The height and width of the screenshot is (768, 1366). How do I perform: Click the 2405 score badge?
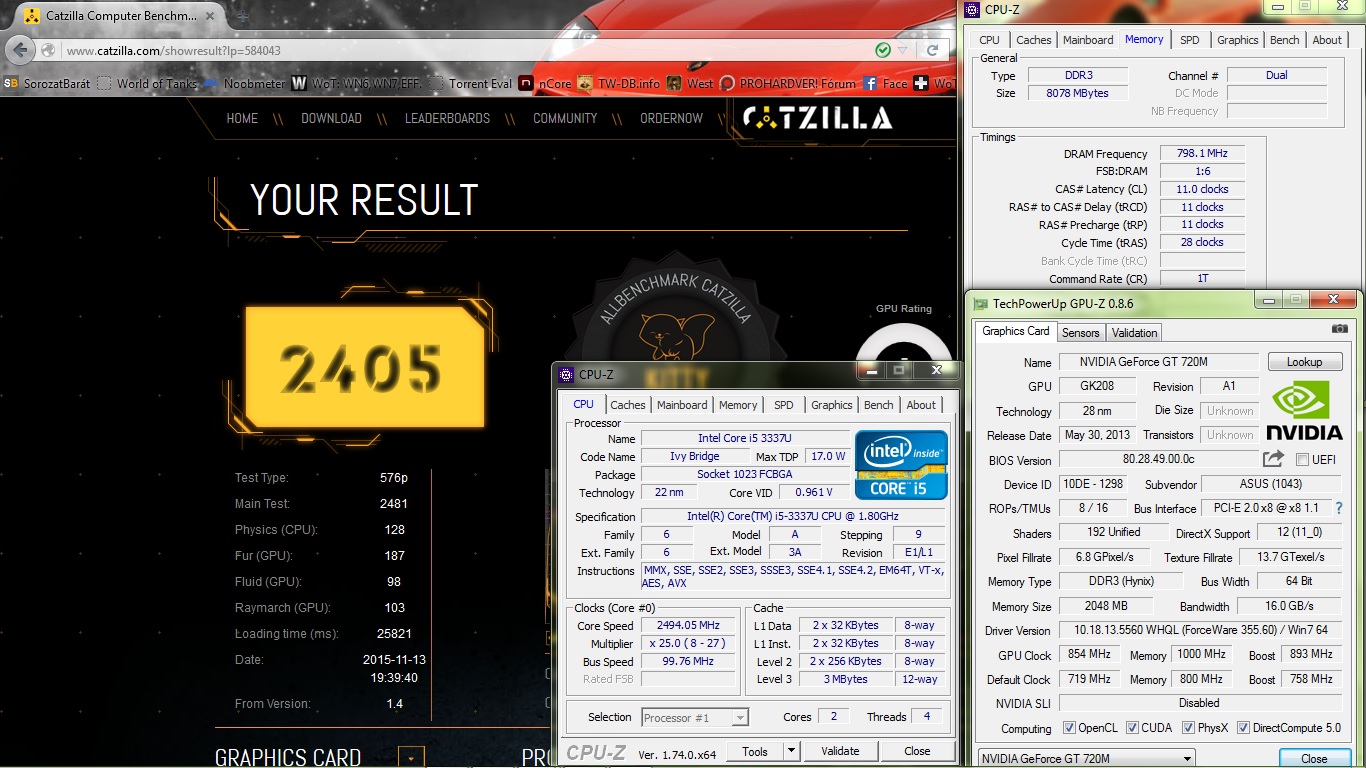point(364,368)
